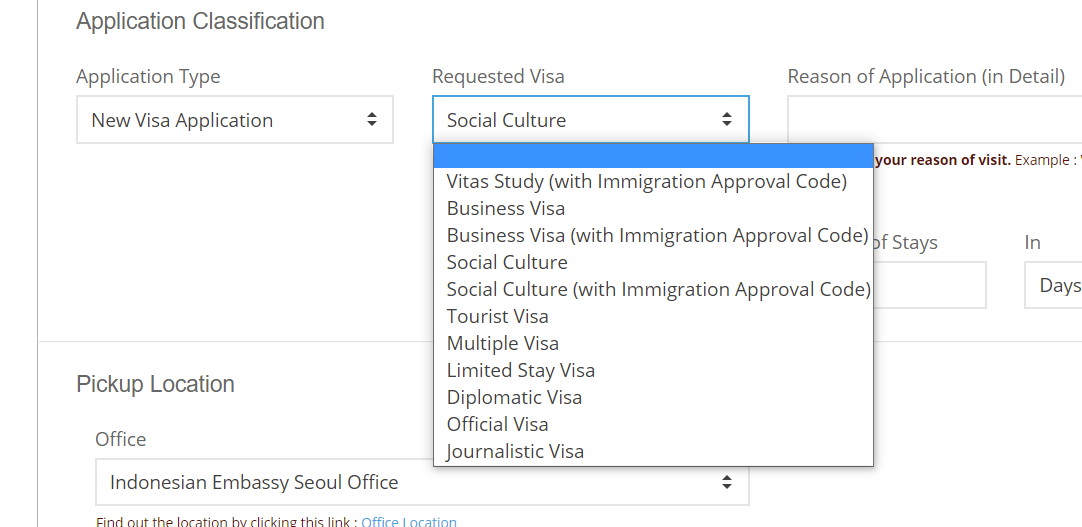Choose Tourist Visa option
1082x527 pixels.
point(498,317)
